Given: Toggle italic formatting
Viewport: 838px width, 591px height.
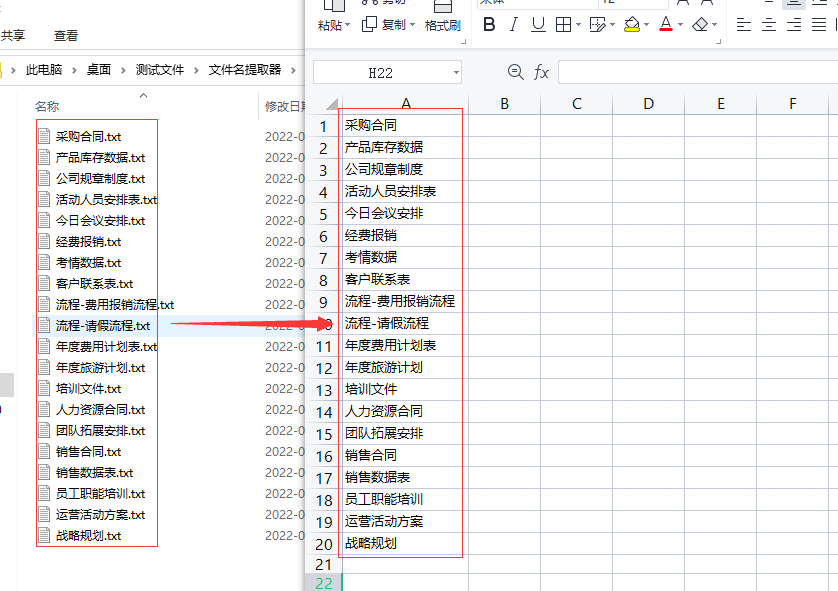Looking at the screenshot, I should tap(514, 25).
